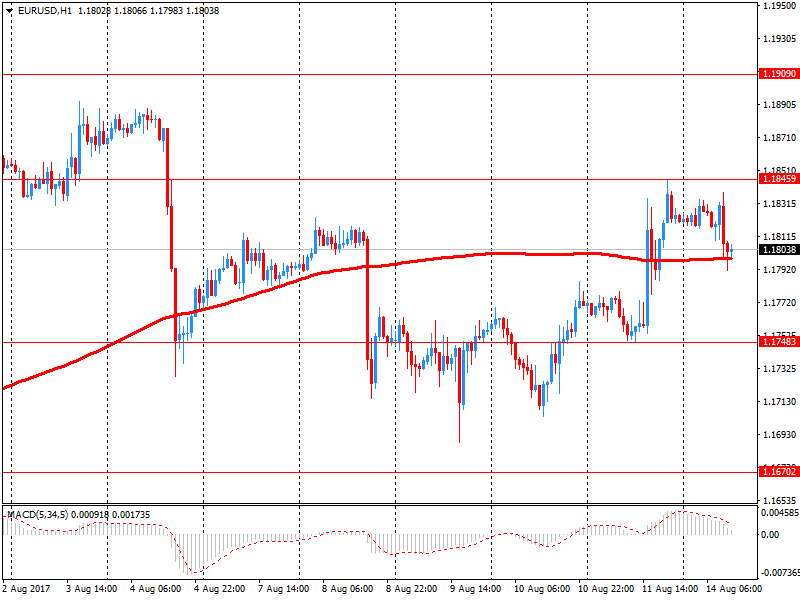Click the 10 Aug 06:00 time label
Viewport: 800px width, 600px height.
(542, 589)
